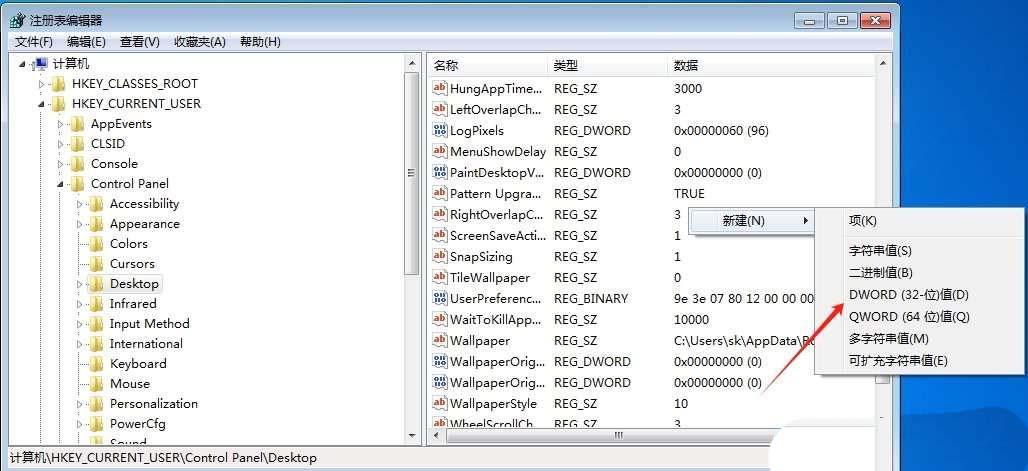Expand the HKEY_CLASSES_ROOT tree node
This screenshot has width=1028, height=471.
[42, 84]
